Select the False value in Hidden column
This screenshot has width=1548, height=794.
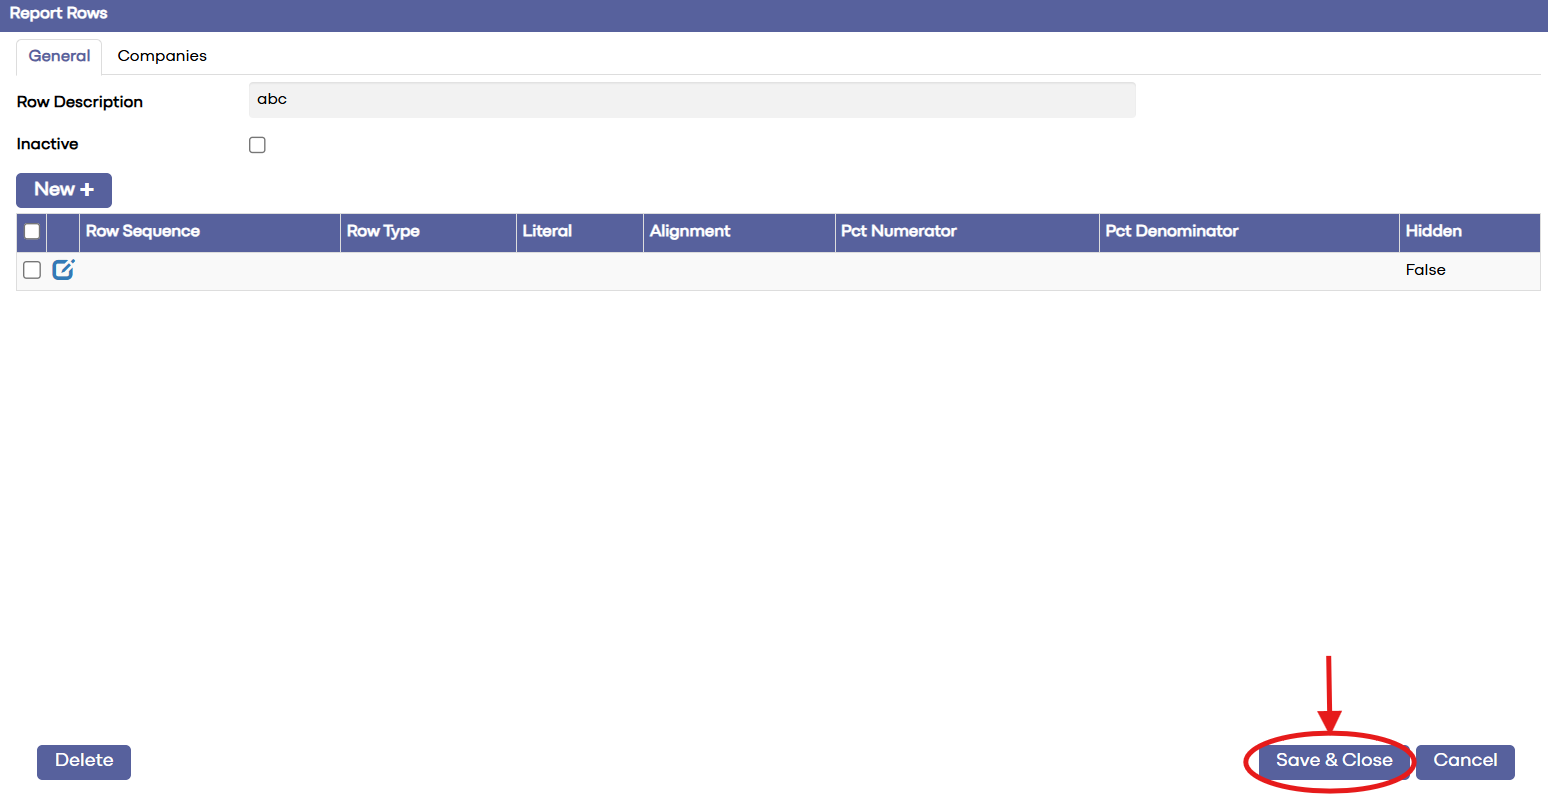coord(1426,270)
